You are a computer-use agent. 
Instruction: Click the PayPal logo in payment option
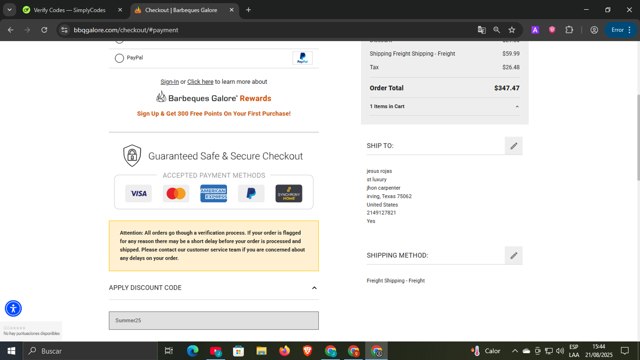(302, 58)
